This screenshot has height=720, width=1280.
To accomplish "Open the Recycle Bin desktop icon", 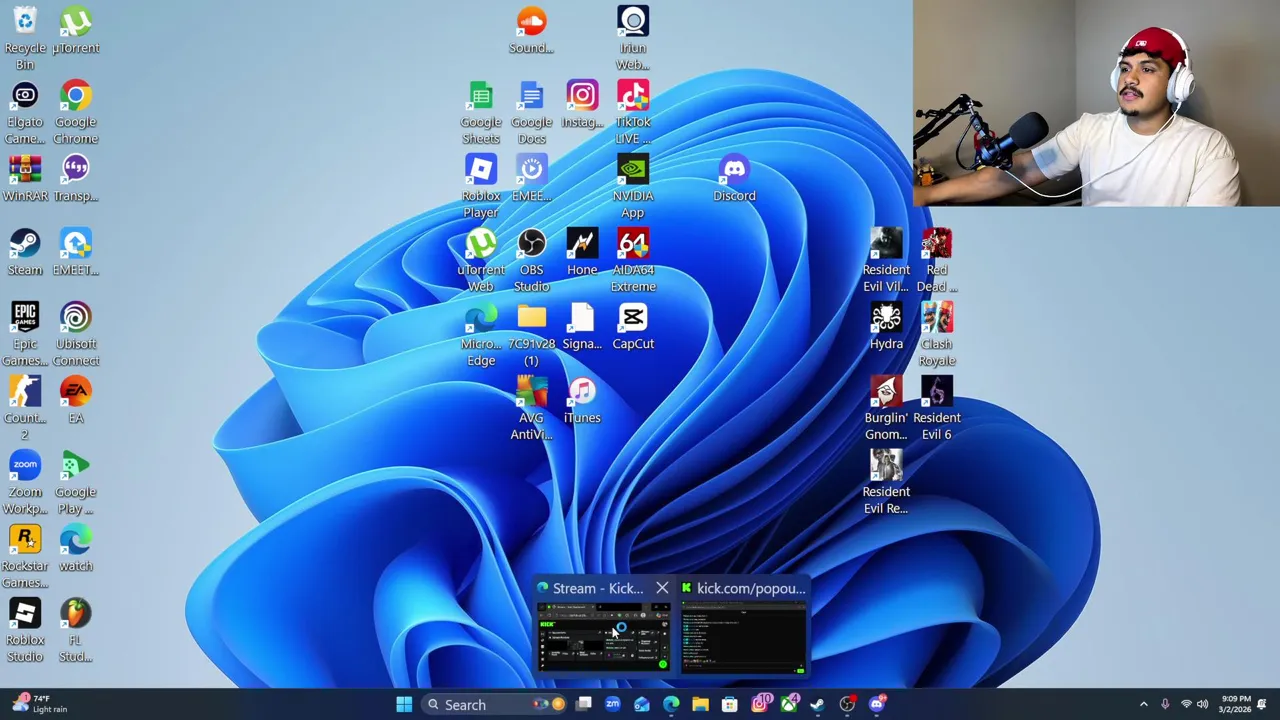I will (x=25, y=38).
